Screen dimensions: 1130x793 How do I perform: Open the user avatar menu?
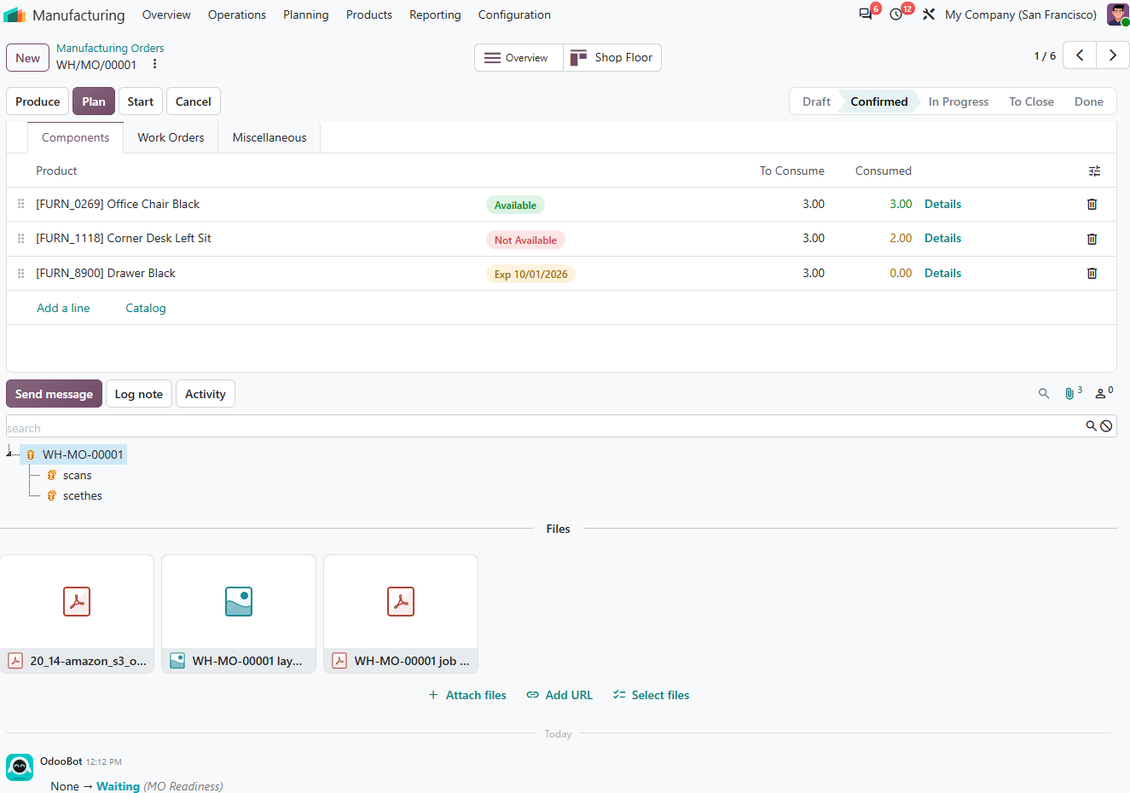click(1118, 14)
